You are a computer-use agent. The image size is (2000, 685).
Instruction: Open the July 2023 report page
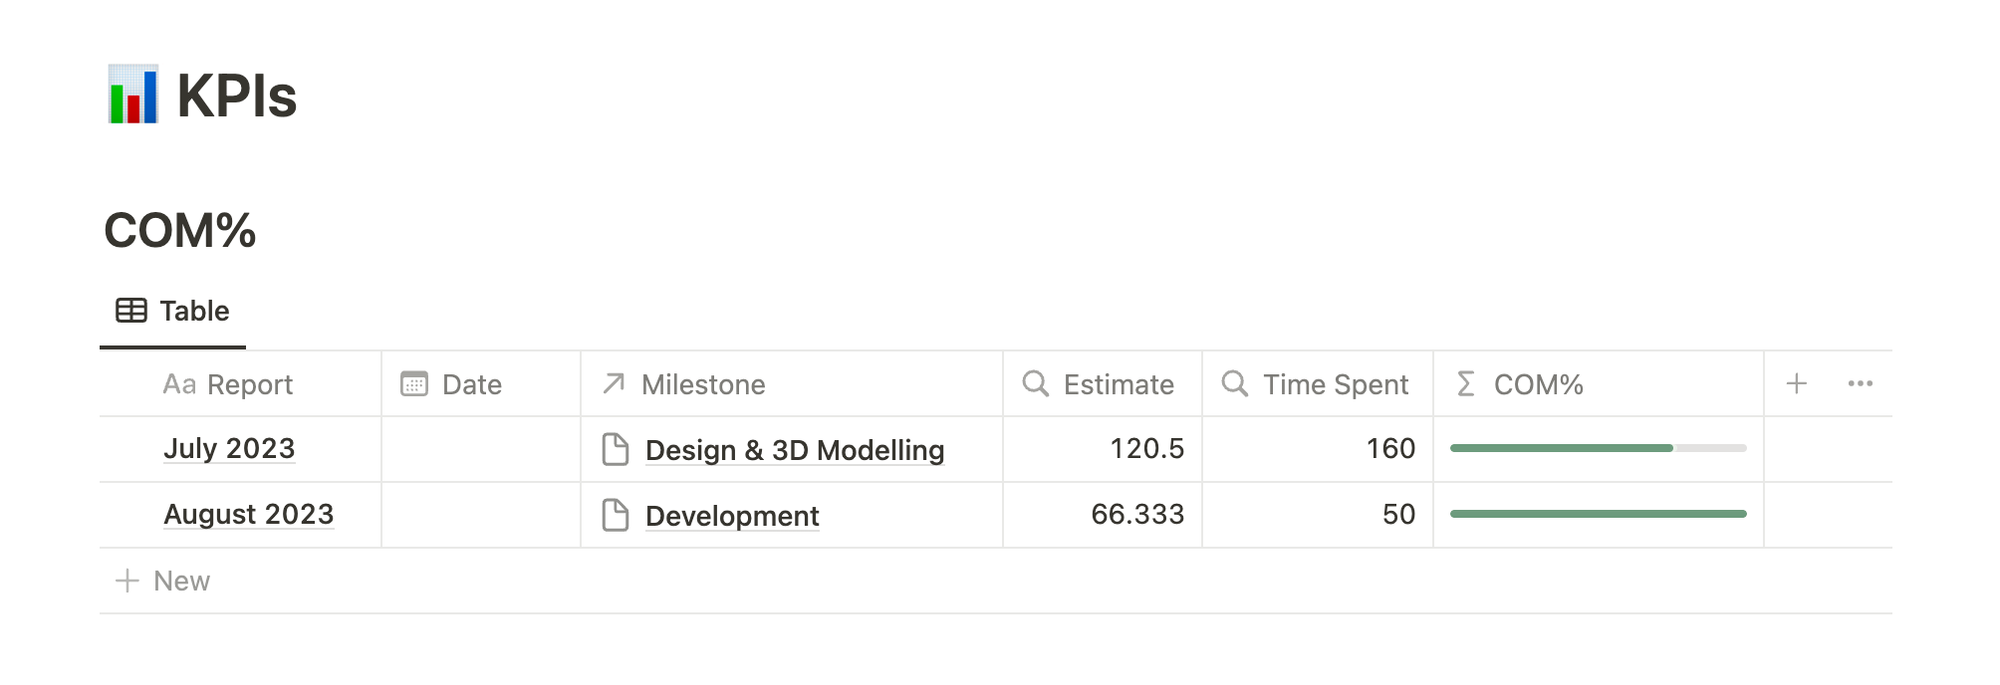tap(229, 449)
